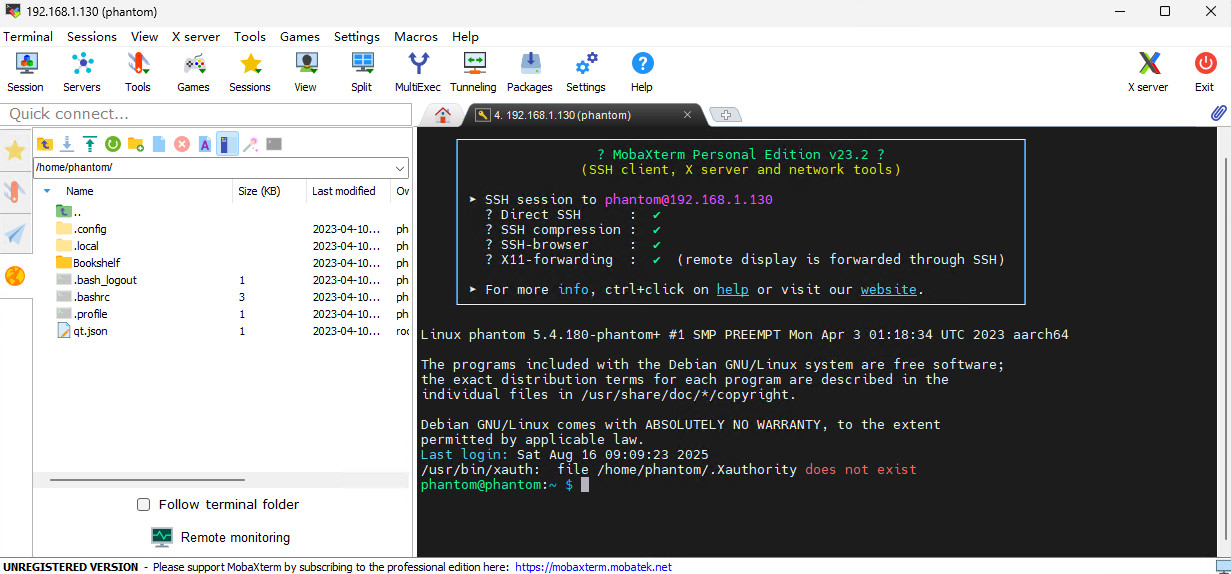Image resolution: width=1231 pixels, height=574 pixels.
Task: Toggle hidden files display icon
Action: (x=228, y=144)
